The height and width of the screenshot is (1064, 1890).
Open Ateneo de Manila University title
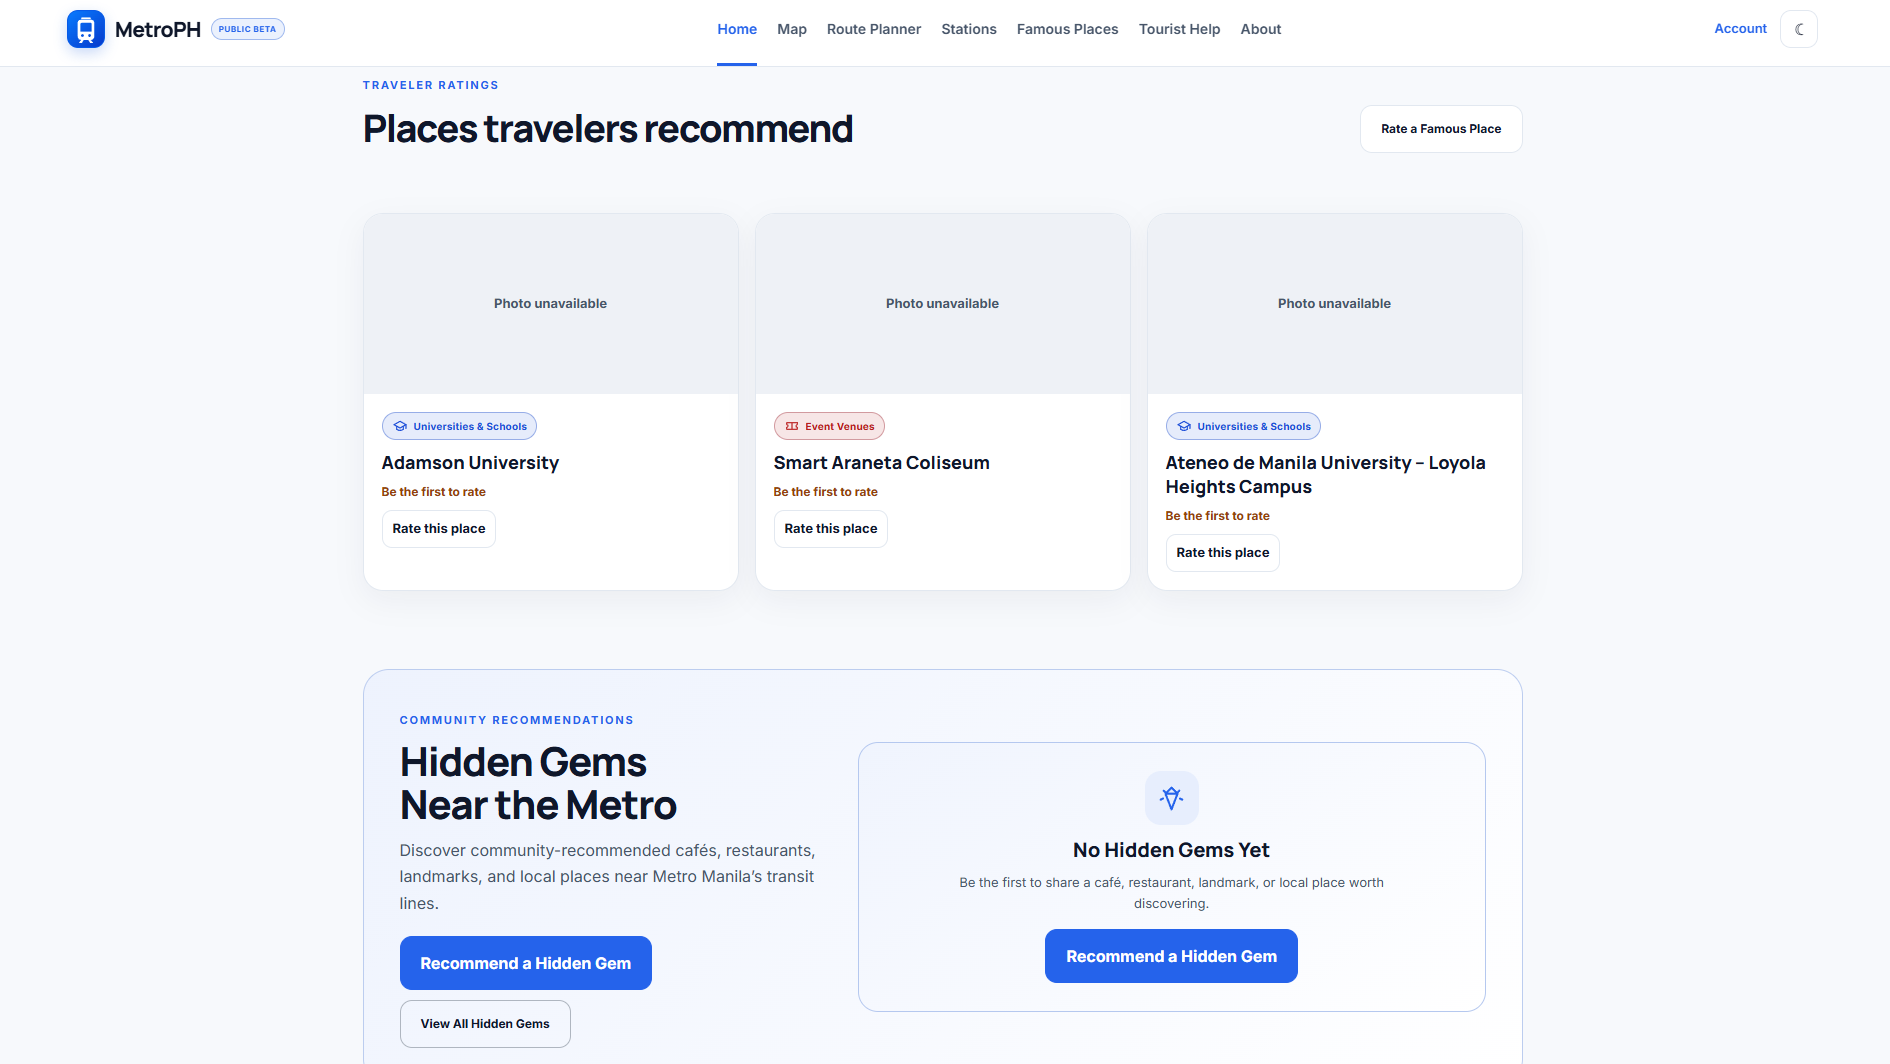(x=1326, y=475)
